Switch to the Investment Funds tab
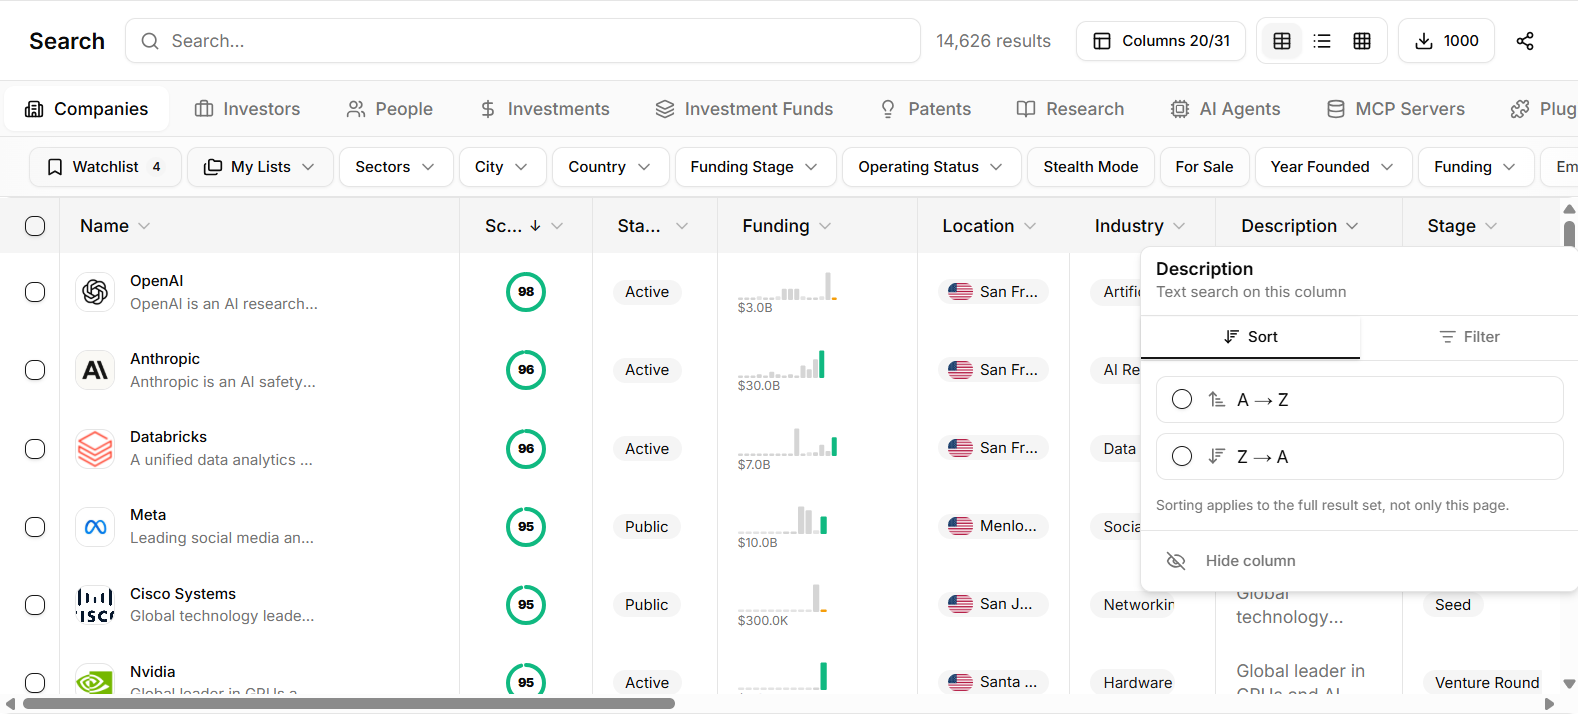 744,109
